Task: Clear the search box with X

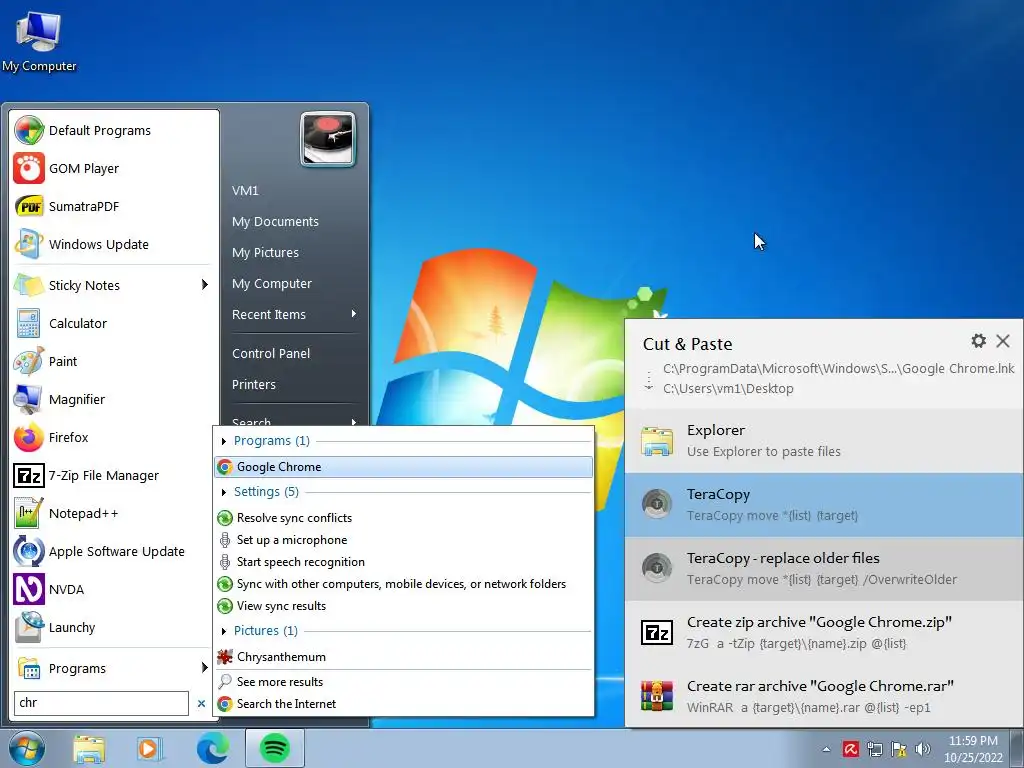Action: tap(201, 703)
